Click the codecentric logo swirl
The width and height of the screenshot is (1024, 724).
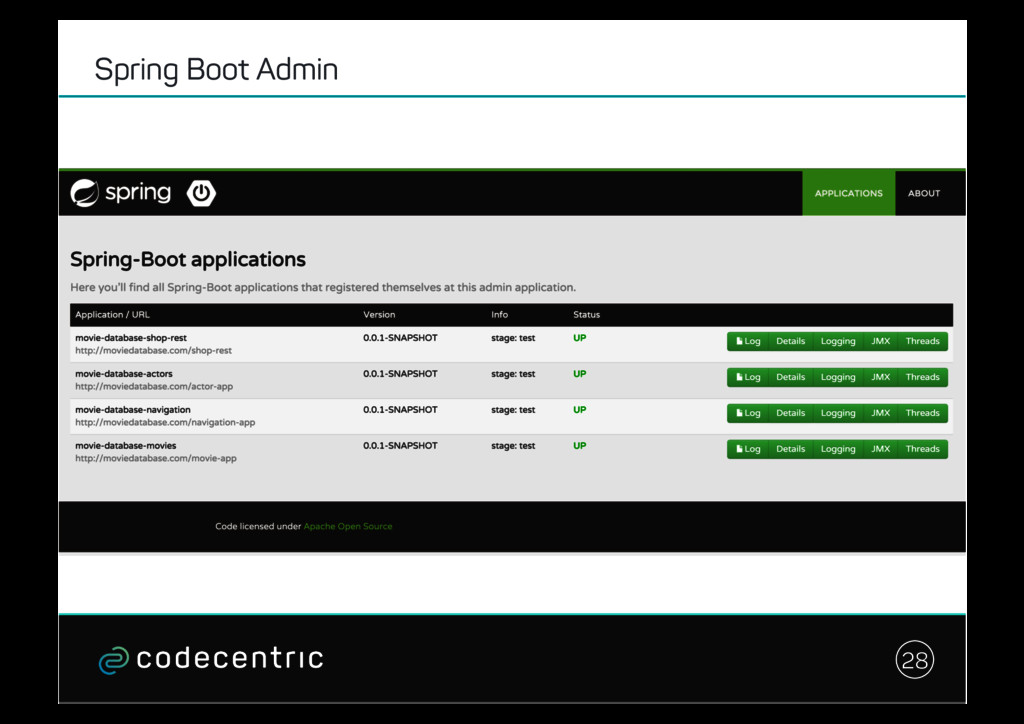tap(114, 660)
